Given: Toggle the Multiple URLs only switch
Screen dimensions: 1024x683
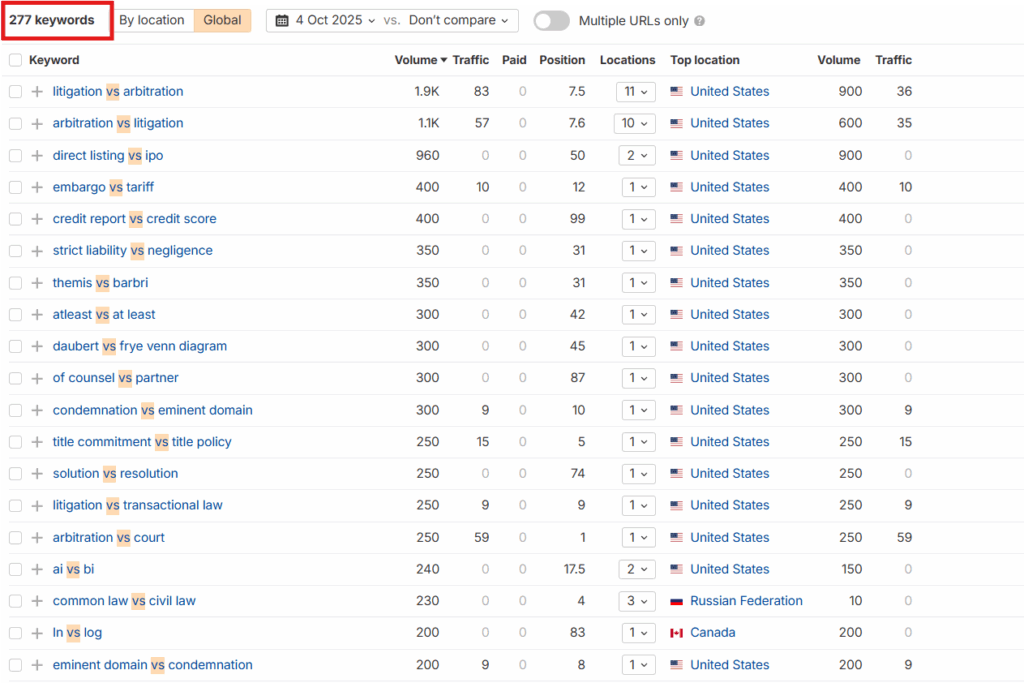Looking at the screenshot, I should point(551,21).
